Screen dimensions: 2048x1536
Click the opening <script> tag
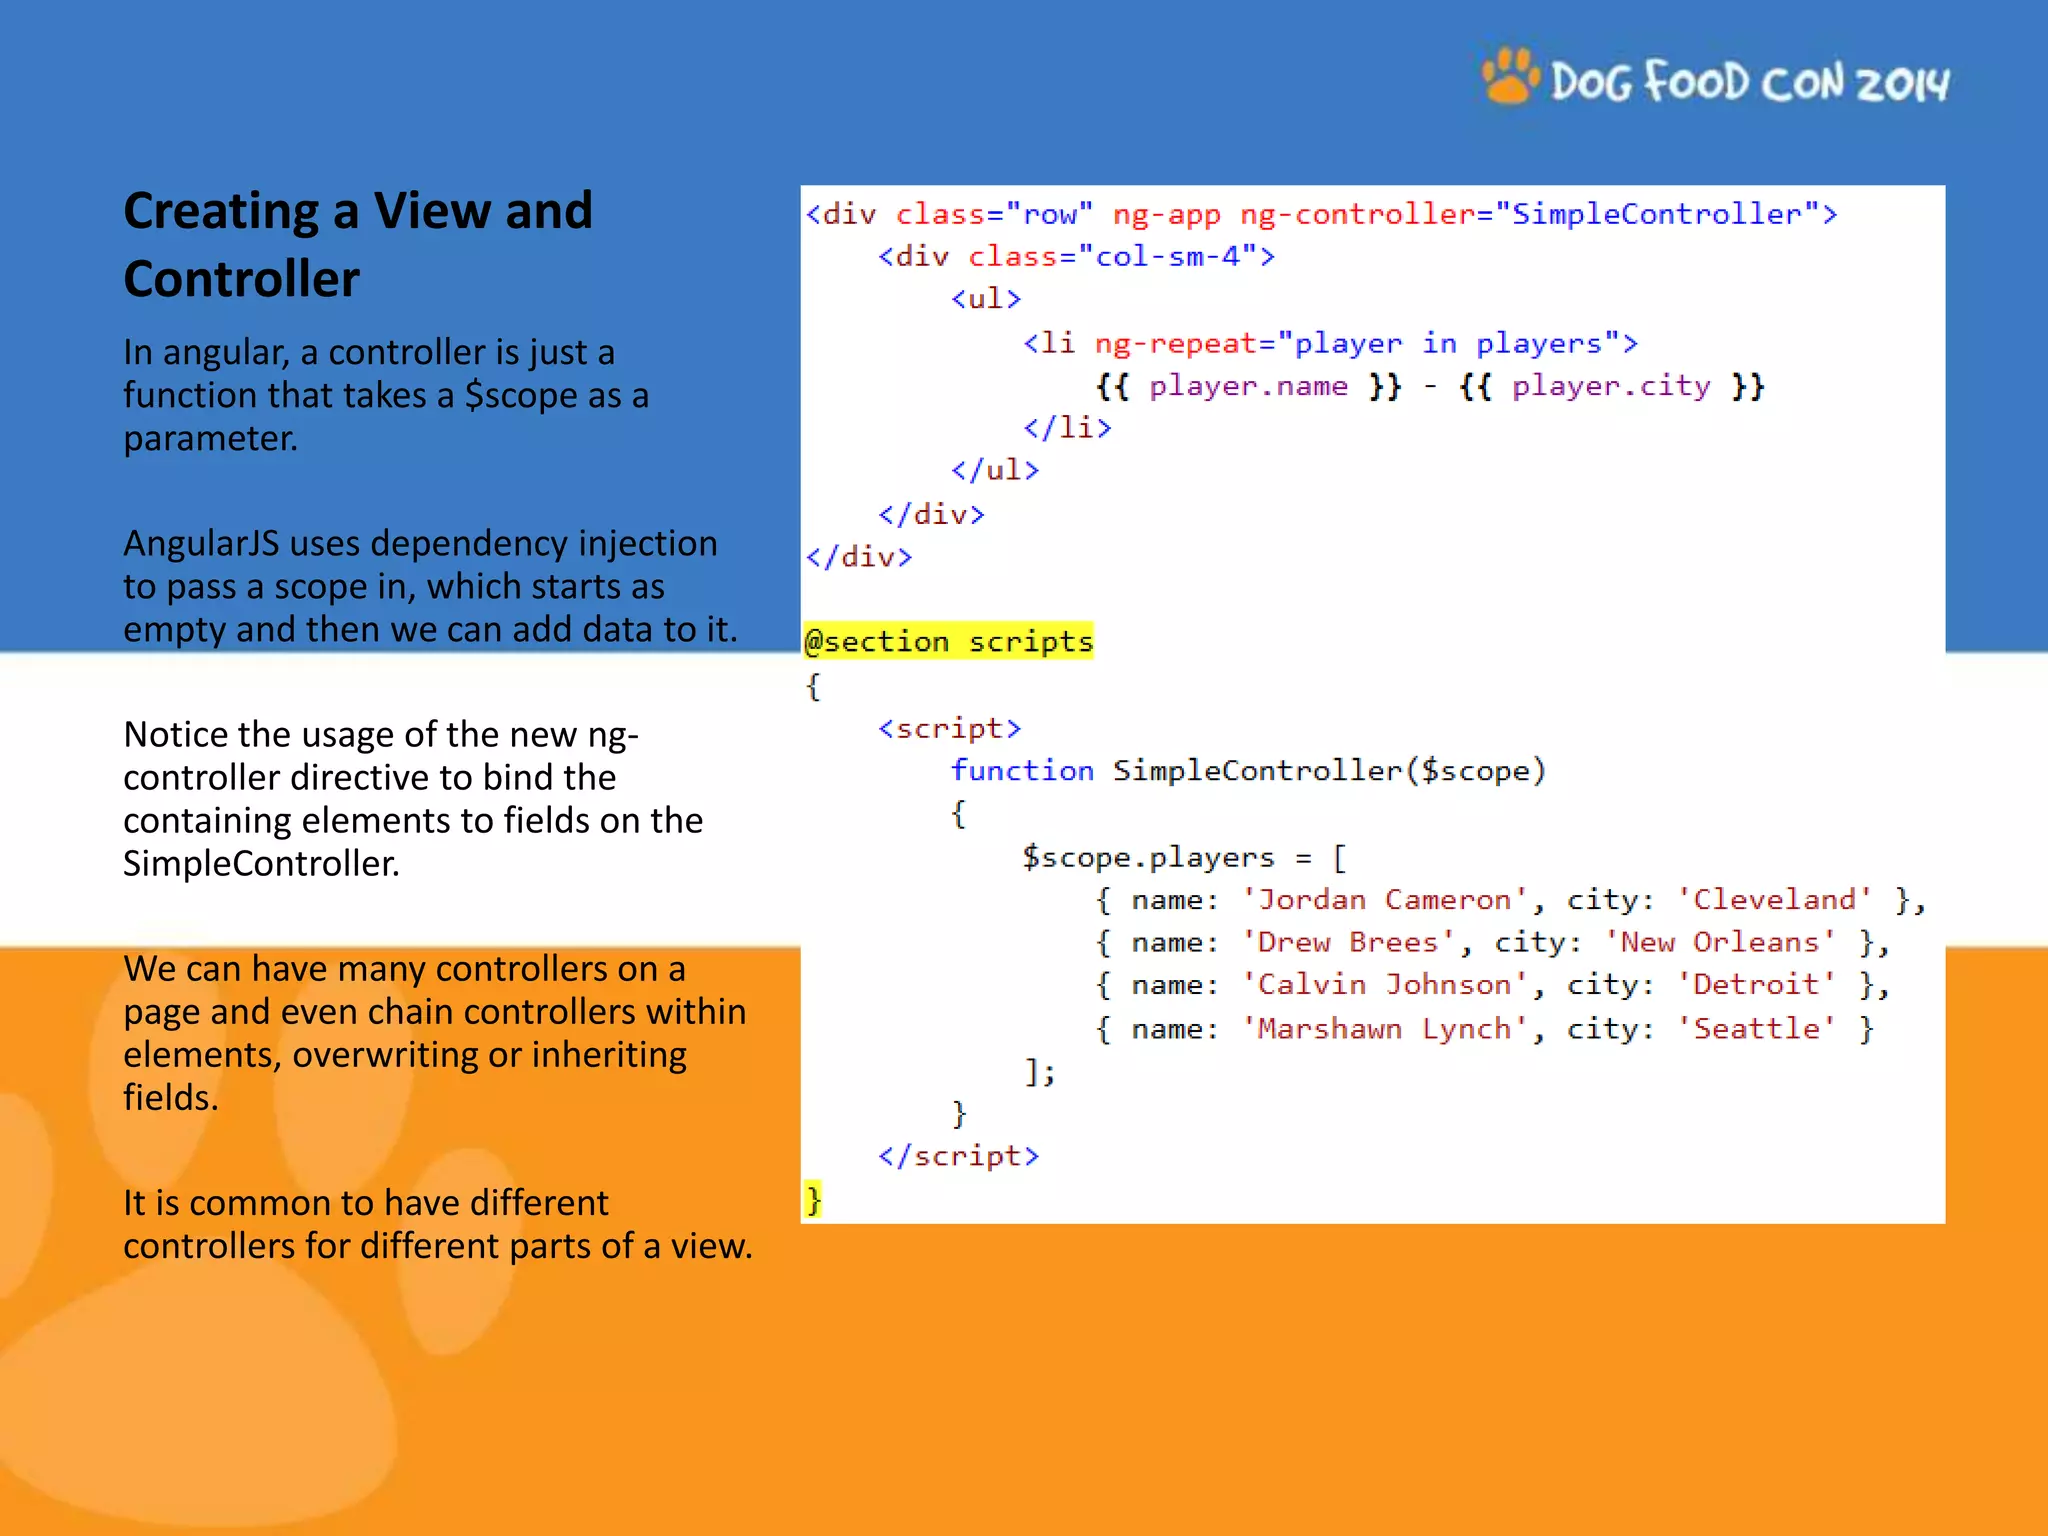point(949,728)
